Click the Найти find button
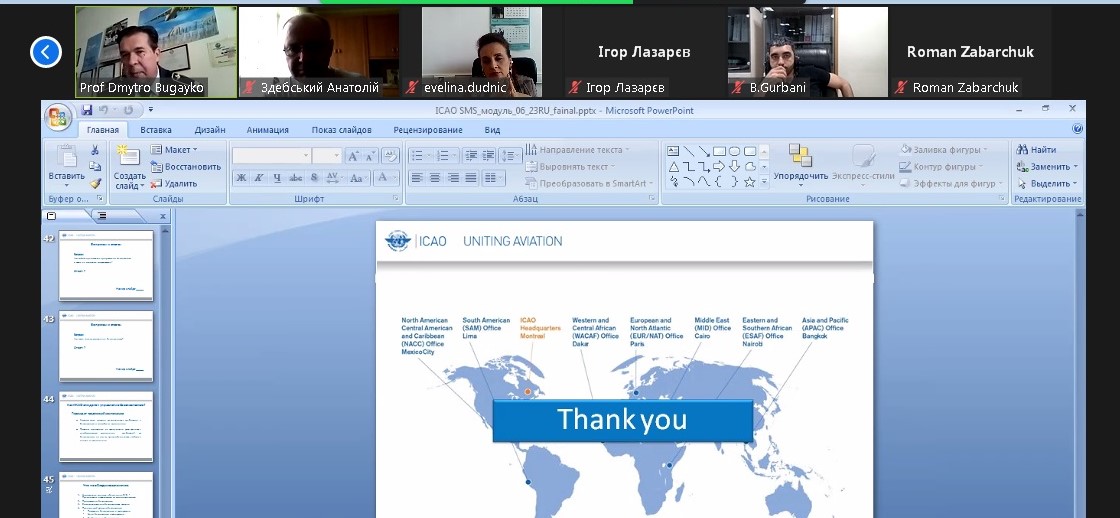Viewport: 1120px width, 518px height. point(1036,150)
